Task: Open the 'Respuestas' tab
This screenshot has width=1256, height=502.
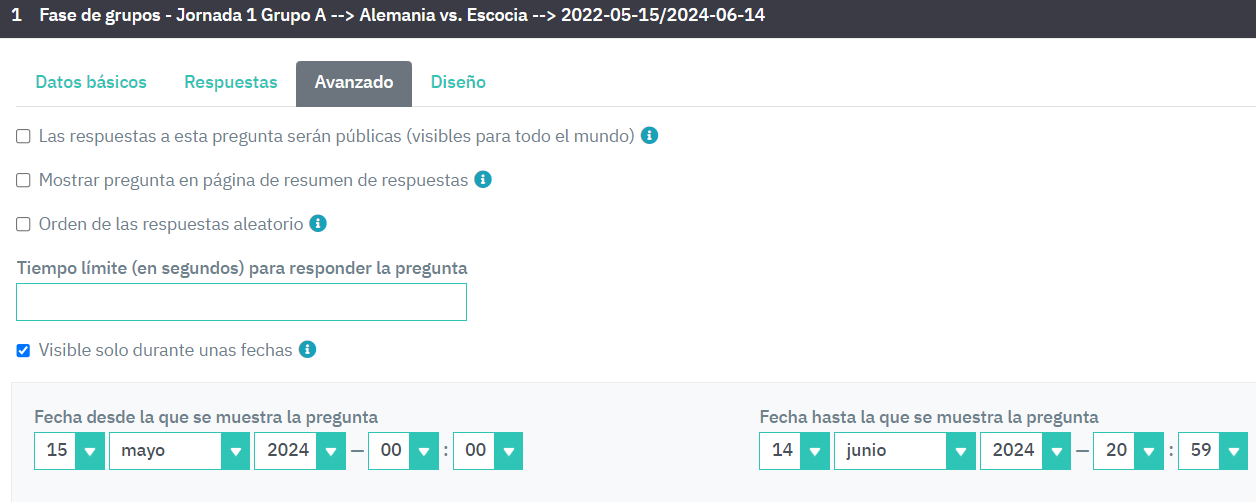Action: click(x=231, y=83)
